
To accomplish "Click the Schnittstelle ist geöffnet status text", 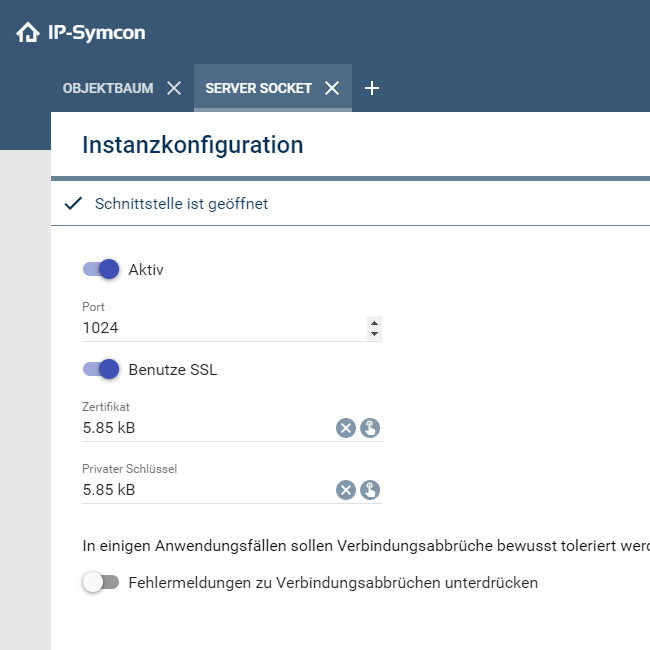I will click(181, 204).
